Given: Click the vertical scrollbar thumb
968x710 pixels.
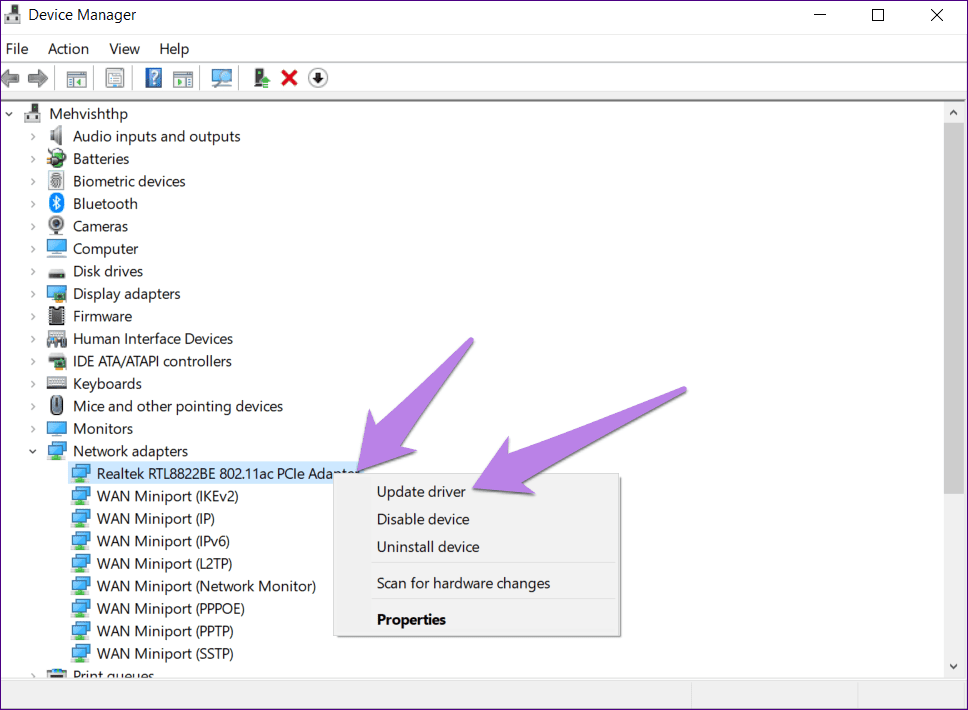Looking at the screenshot, I should [953, 307].
